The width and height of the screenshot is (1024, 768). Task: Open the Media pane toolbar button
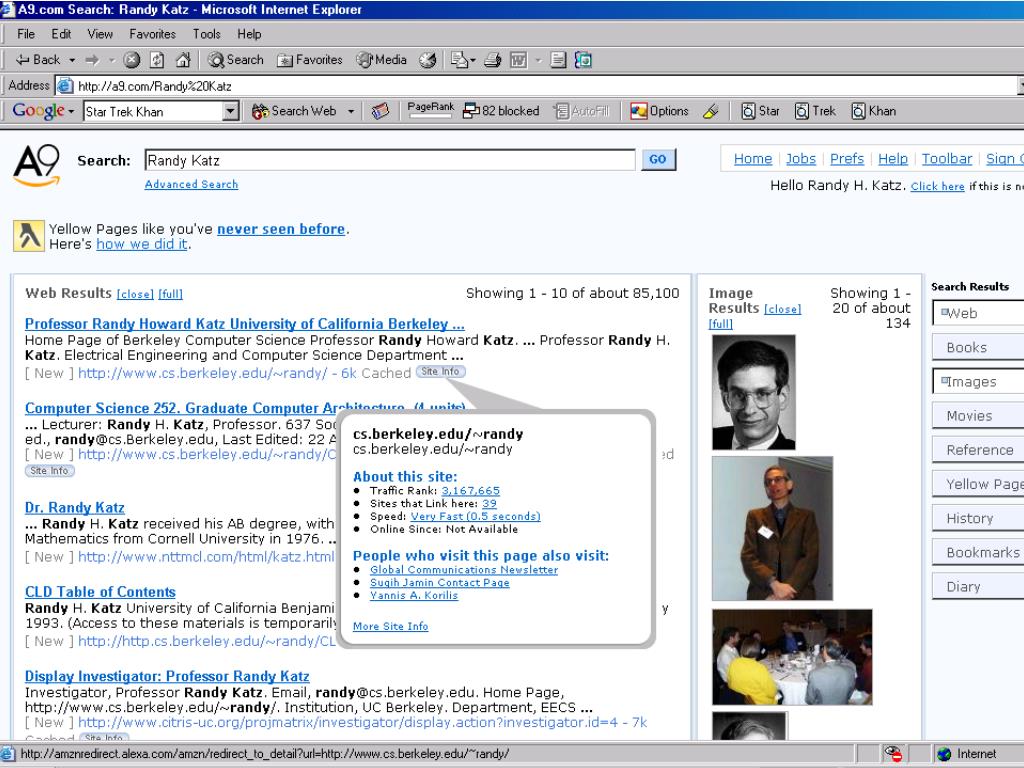(x=381, y=60)
